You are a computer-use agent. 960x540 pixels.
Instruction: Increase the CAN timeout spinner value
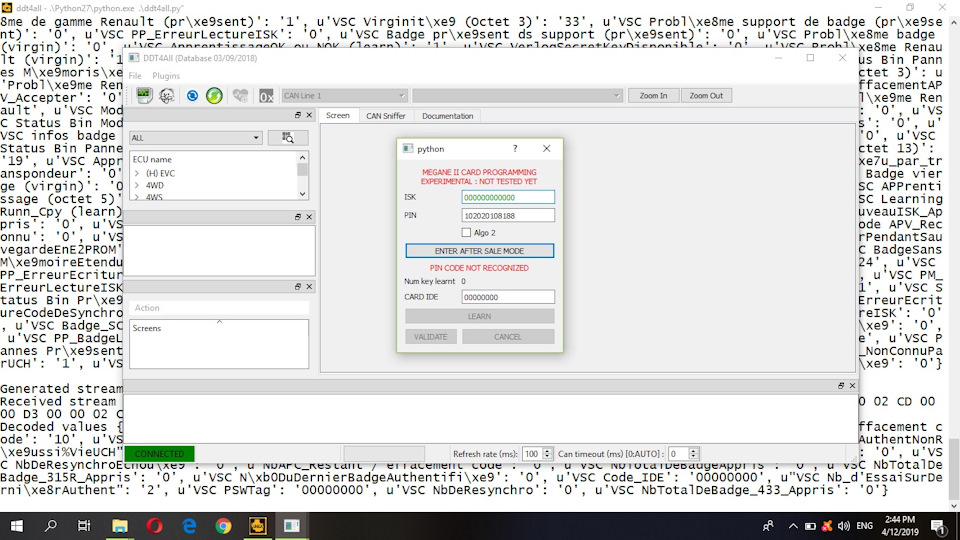click(694, 451)
